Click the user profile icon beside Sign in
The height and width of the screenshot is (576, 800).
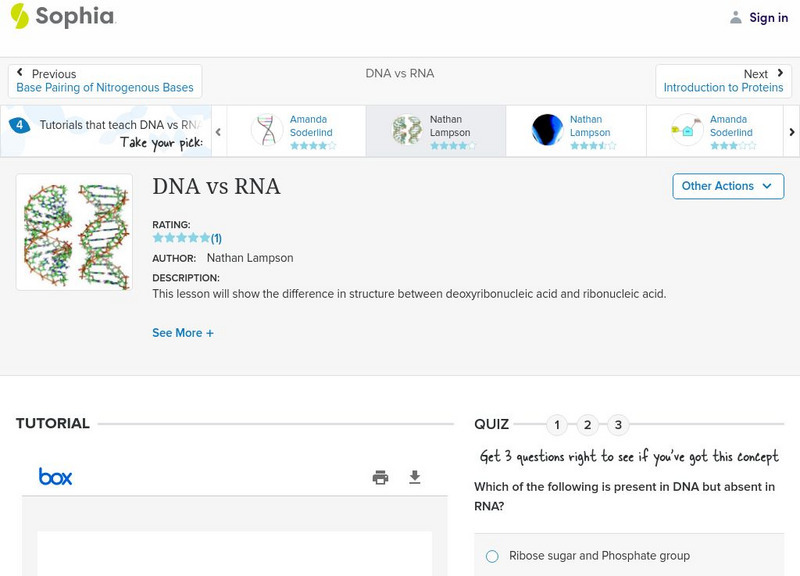[x=736, y=17]
